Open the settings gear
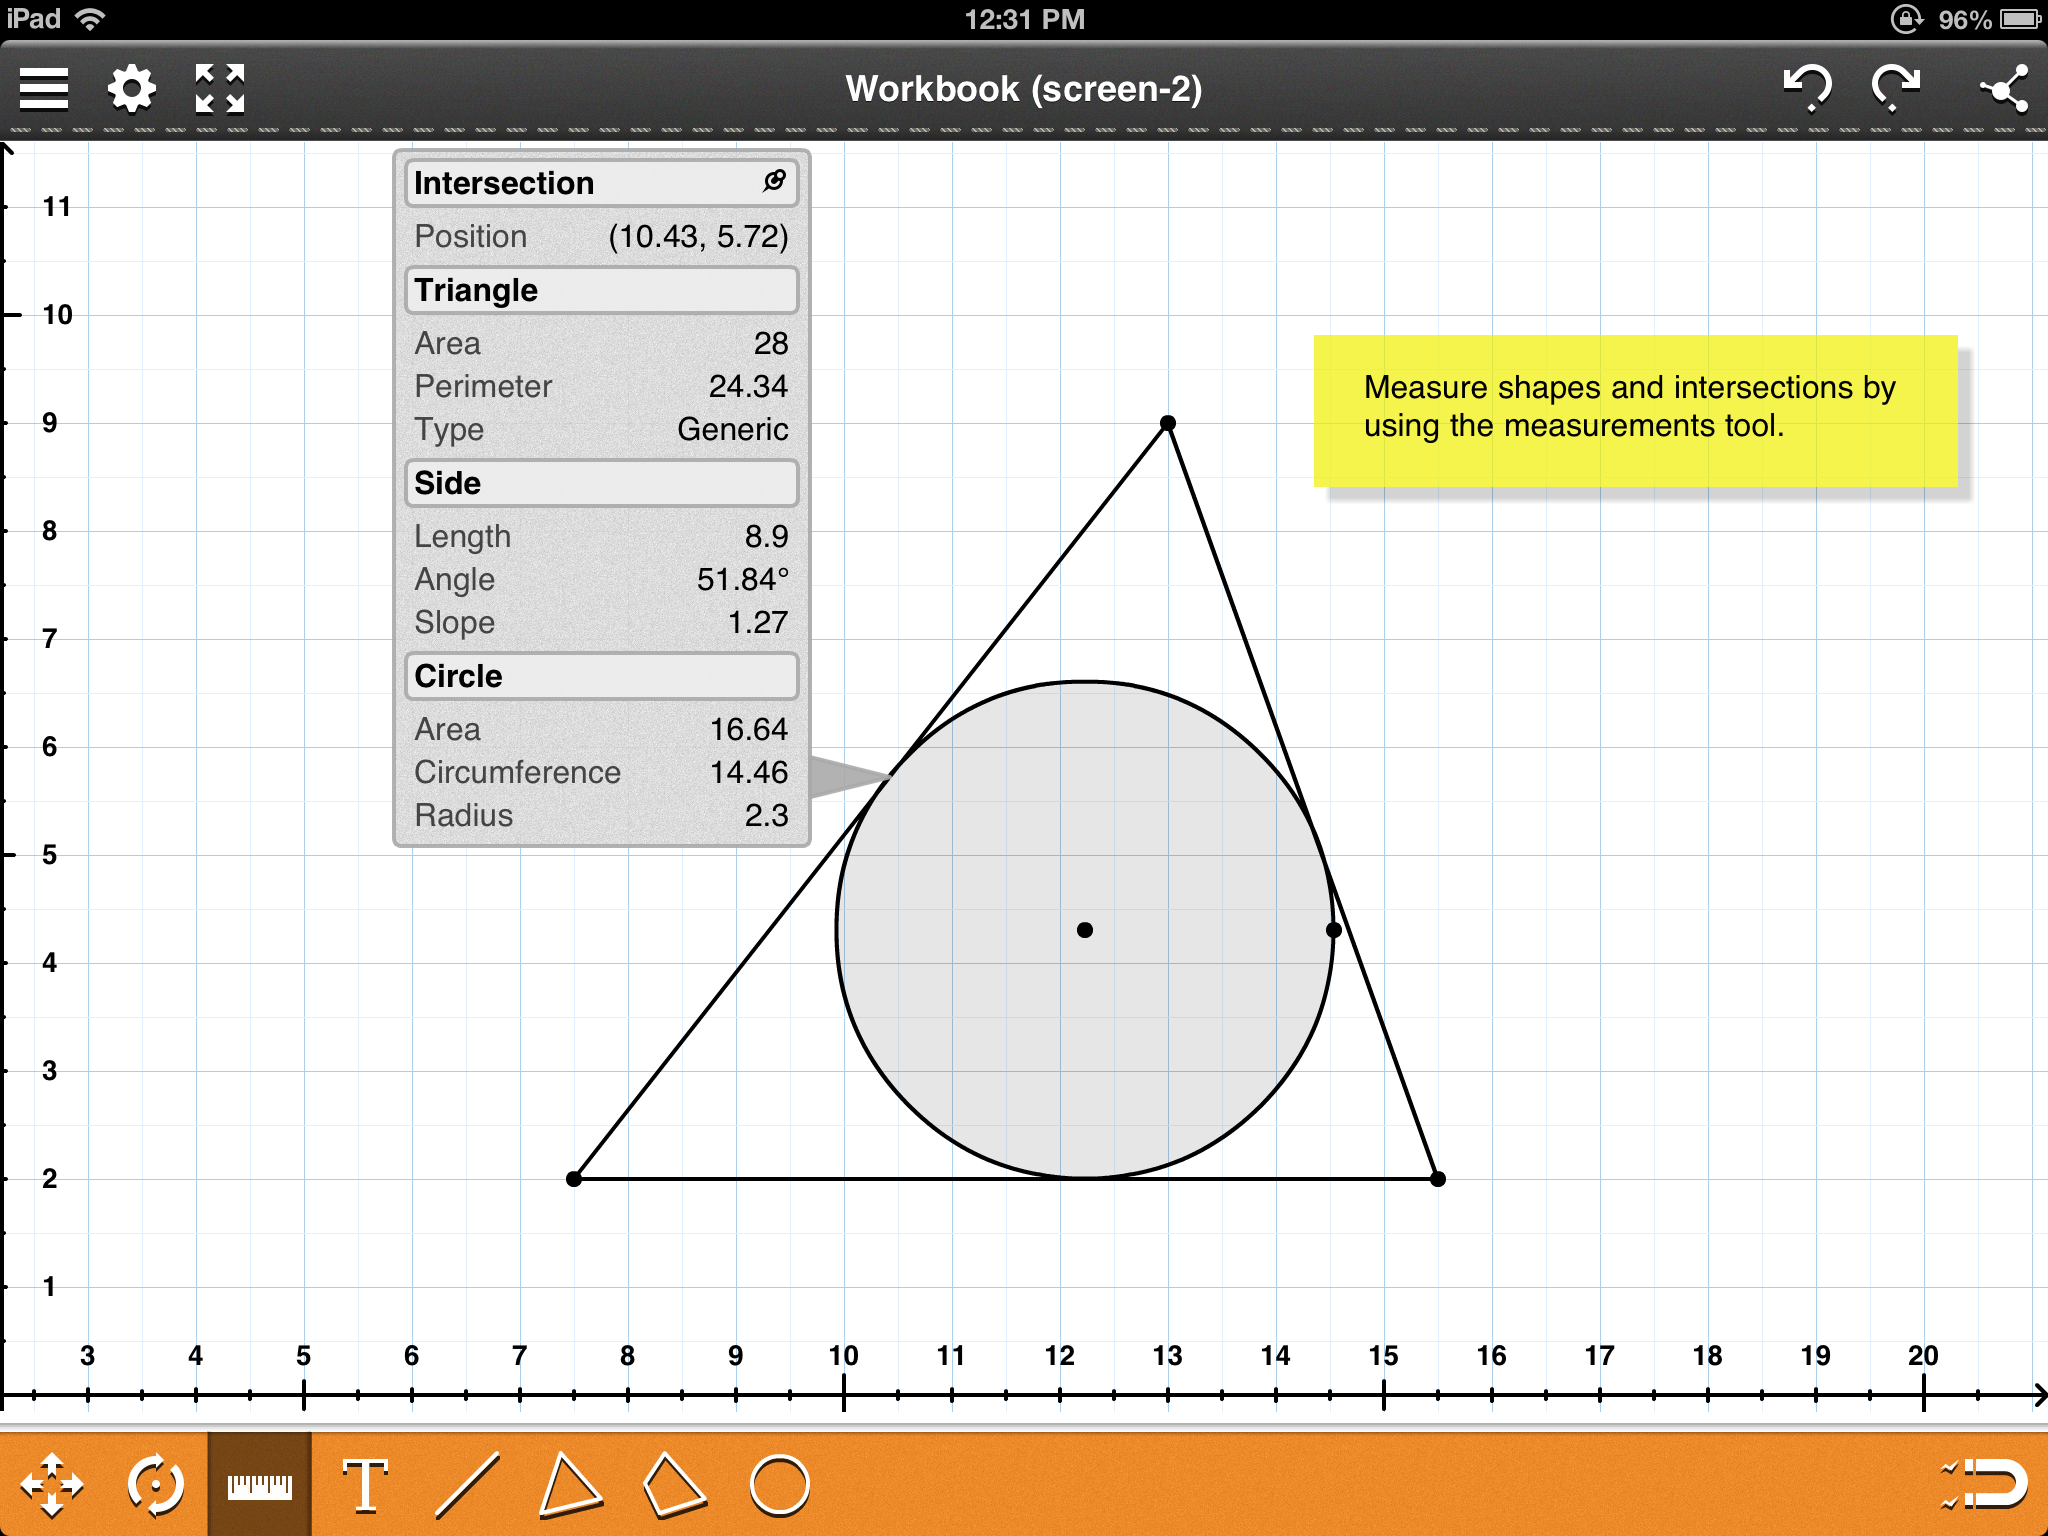The image size is (2048, 1536). tap(131, 89)
